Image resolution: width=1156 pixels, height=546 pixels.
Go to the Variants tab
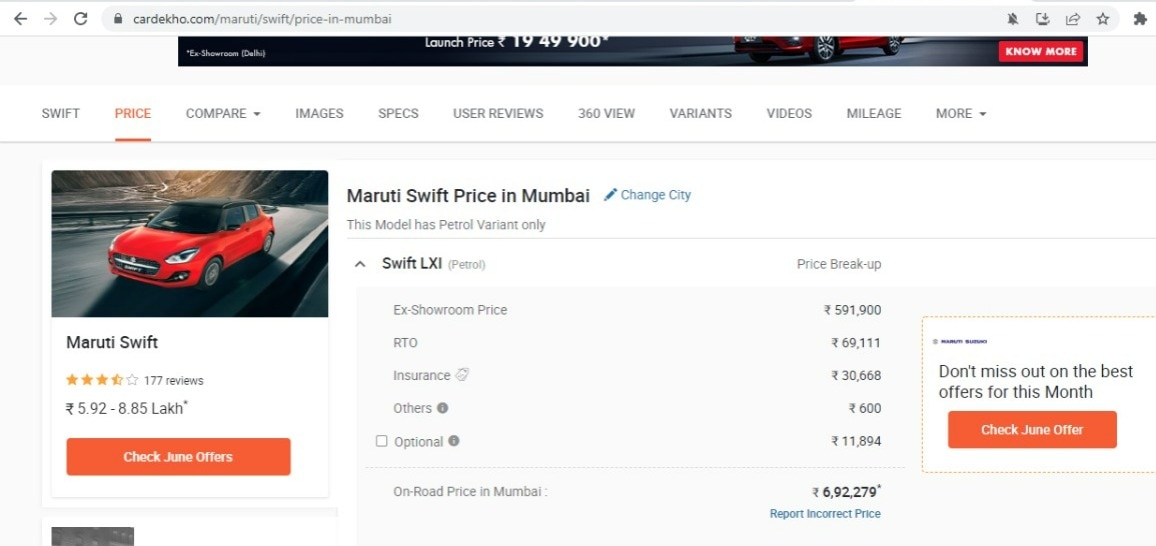point(700,114)
